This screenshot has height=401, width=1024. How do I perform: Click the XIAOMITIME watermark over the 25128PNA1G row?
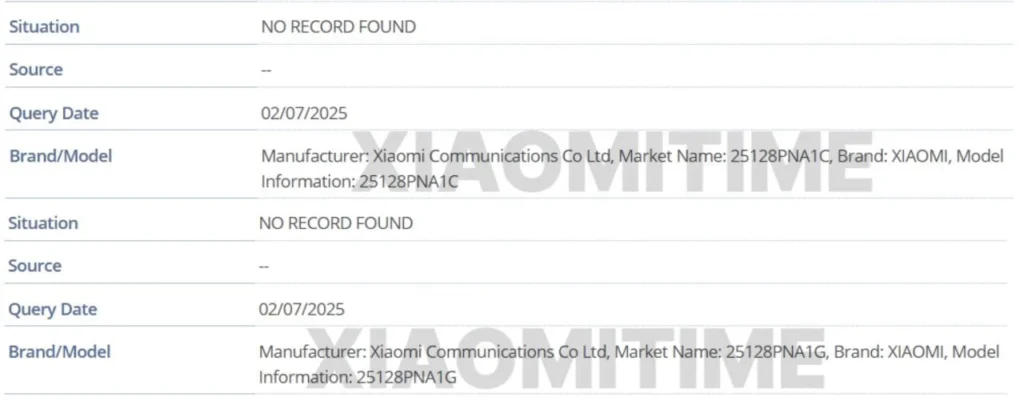567,359
